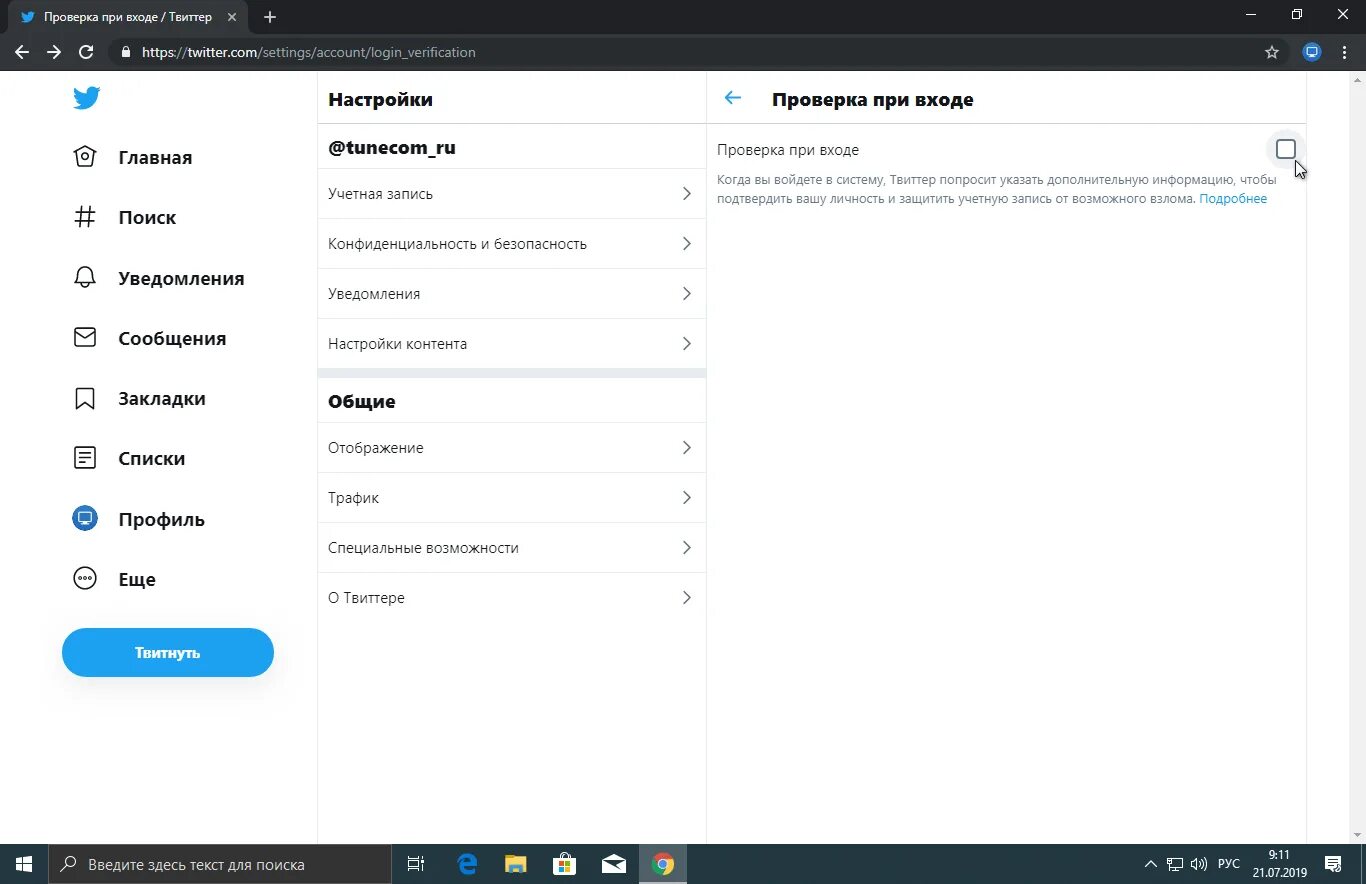The width and height of the screenshot is (1366, 884).
Task: Open Task View in taskbar
Action: pos(416,864)
